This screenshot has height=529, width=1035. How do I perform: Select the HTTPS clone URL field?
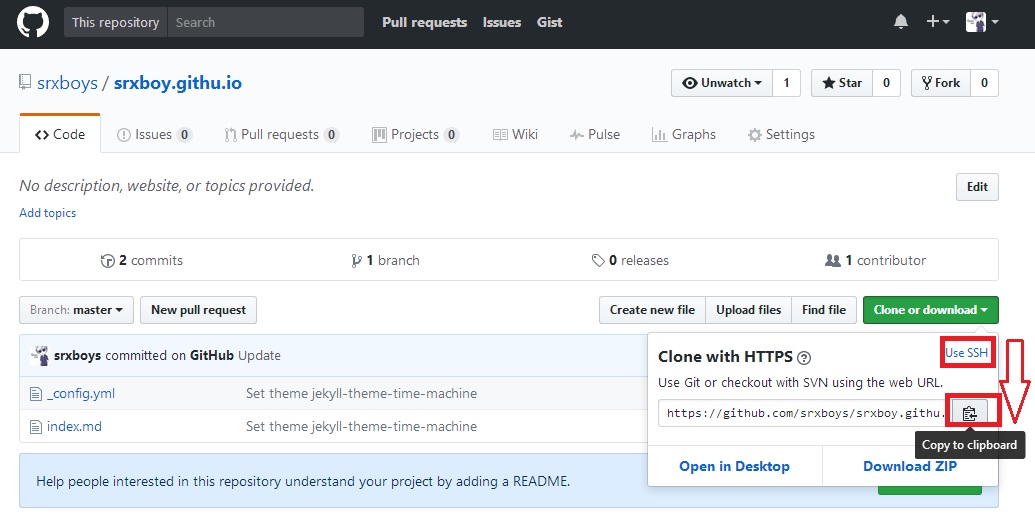[x=805, y=413]
